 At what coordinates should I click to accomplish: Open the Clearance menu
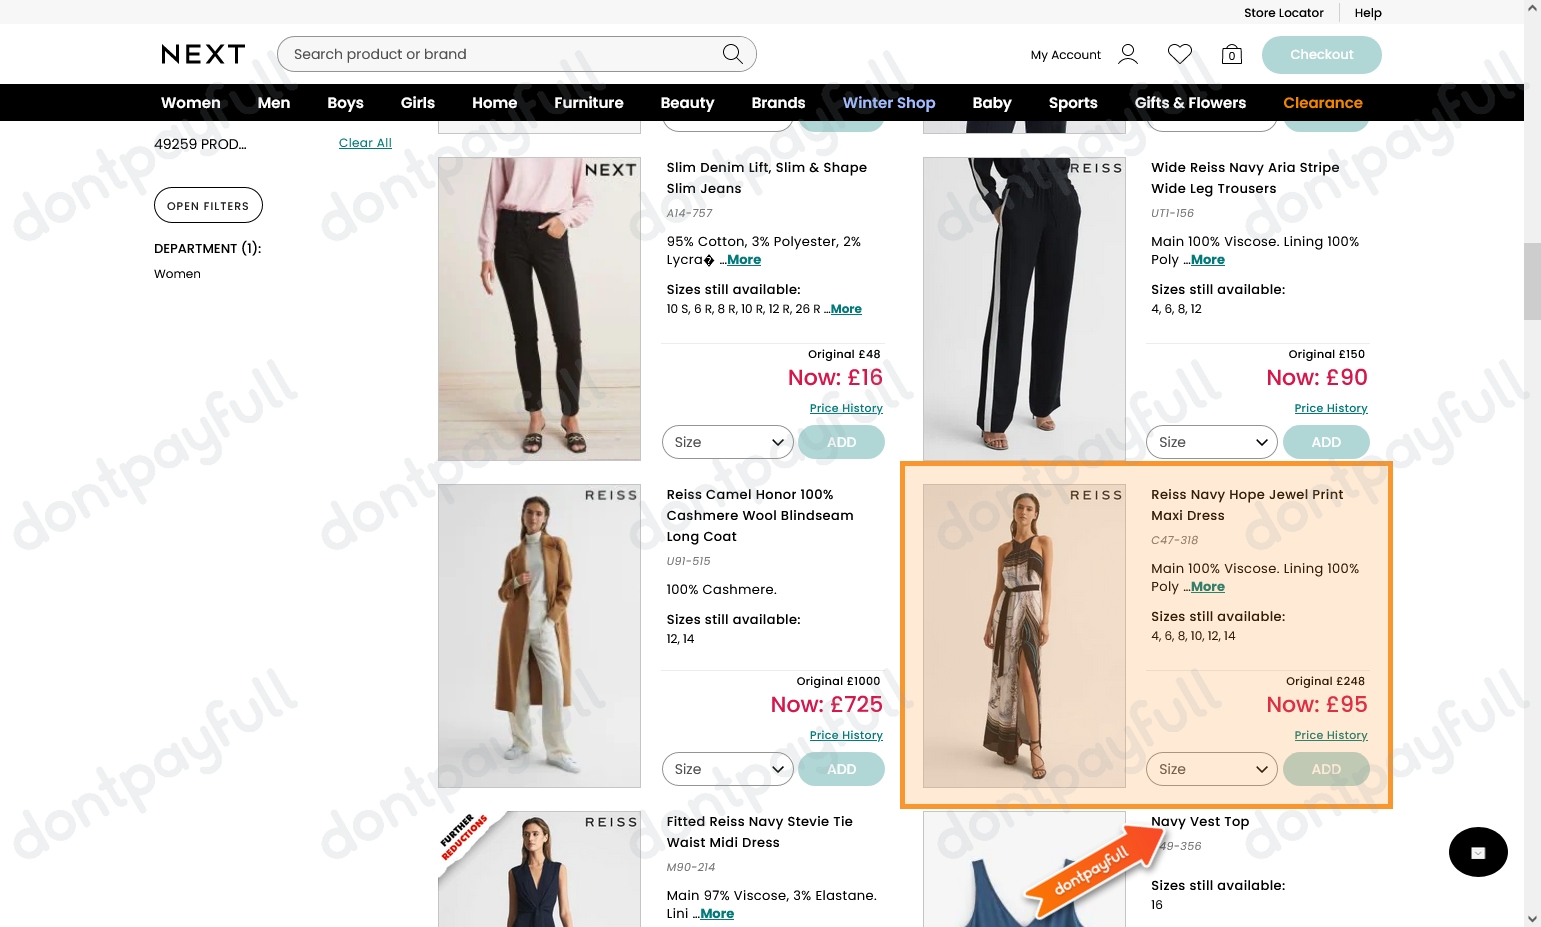click(x=1323, y=103)
